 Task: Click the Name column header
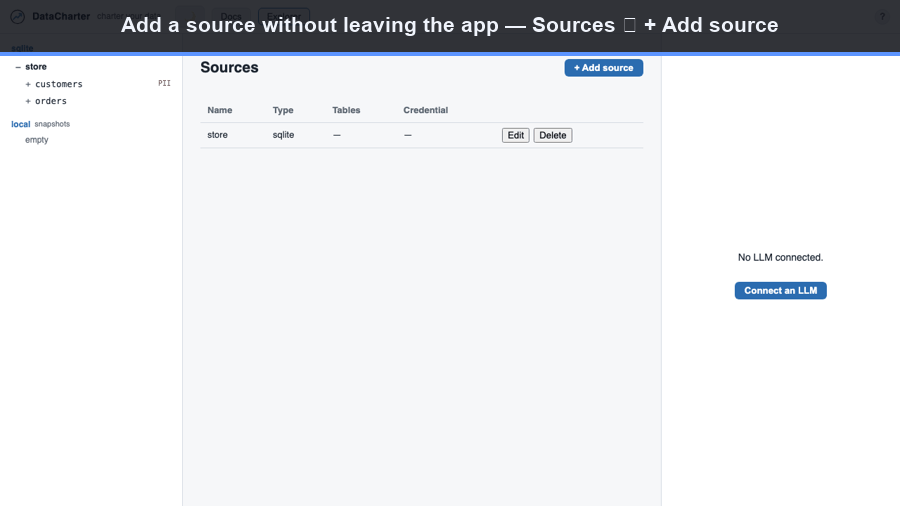[220, 110]
